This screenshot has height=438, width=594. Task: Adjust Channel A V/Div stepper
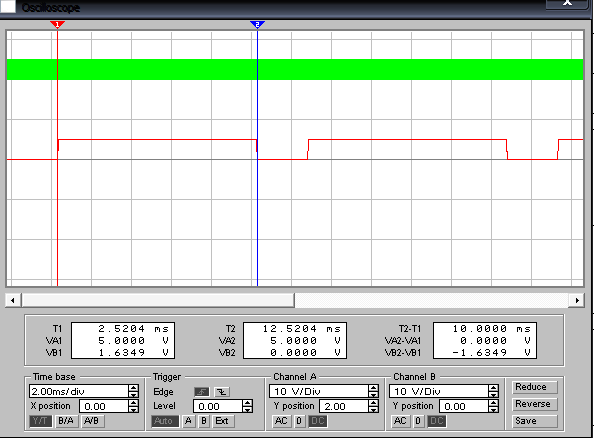[374, 391]
